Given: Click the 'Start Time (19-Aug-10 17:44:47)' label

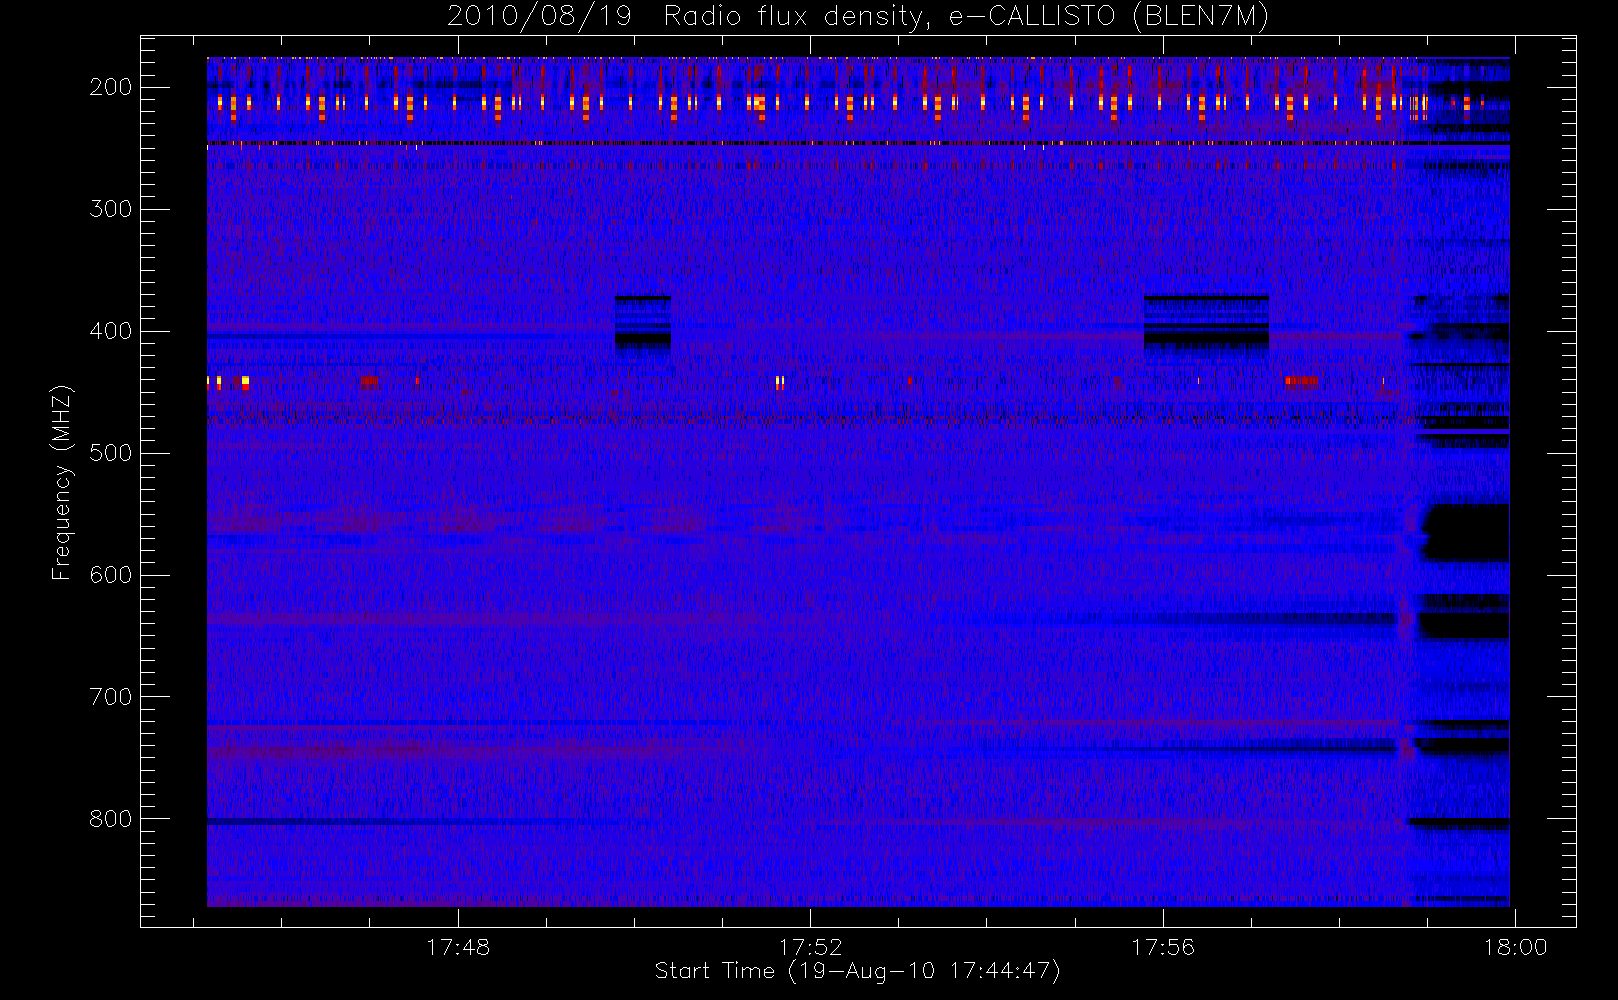Looking at the screenshot, I should coord(857,971).
